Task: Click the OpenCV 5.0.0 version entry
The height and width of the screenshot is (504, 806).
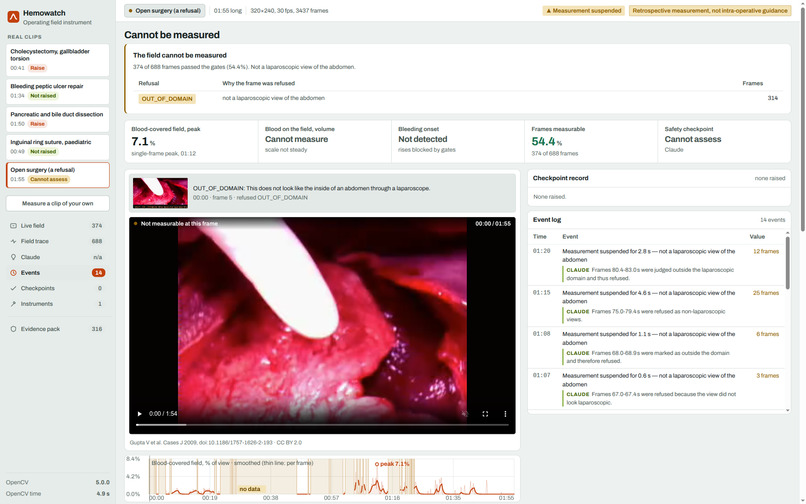Action: (x=58, y=482)
